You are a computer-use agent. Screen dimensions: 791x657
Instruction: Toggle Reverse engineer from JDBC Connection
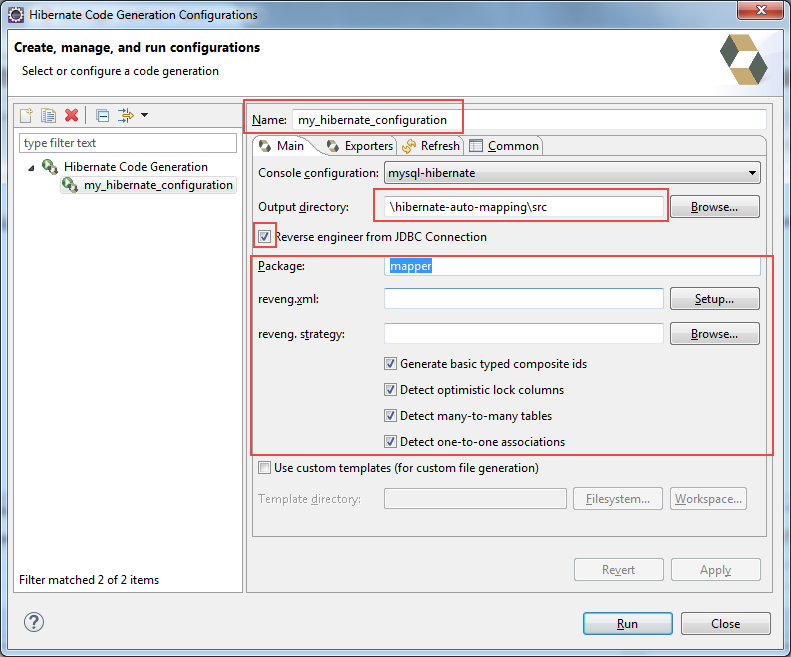coord(265,237)
